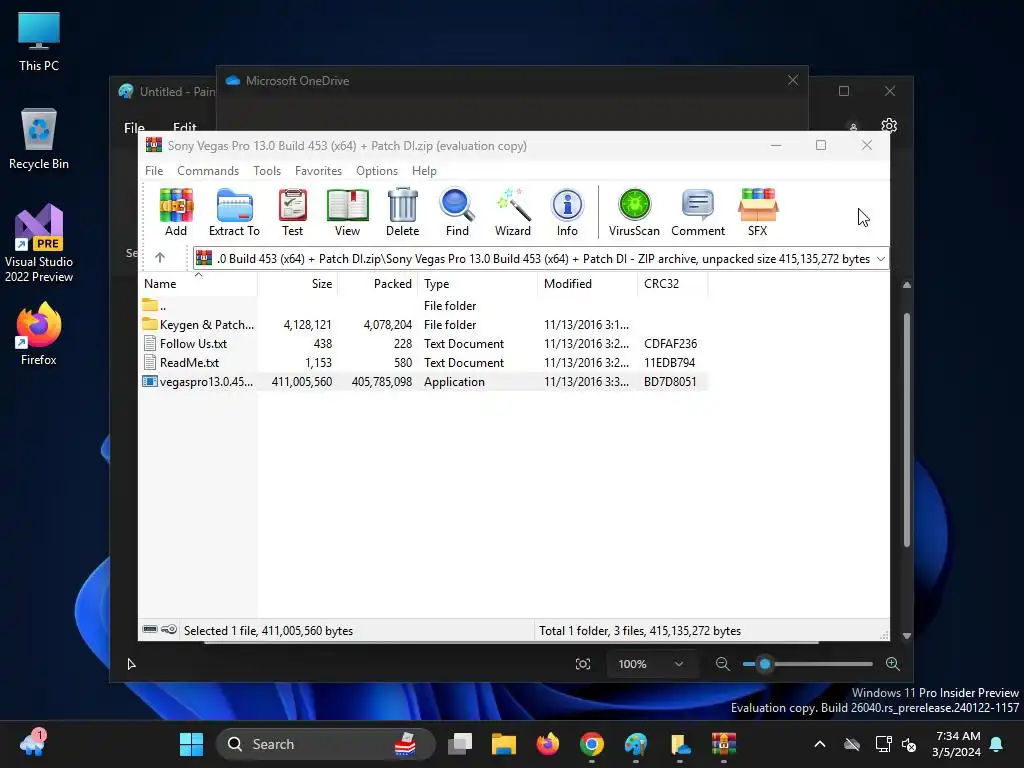
Task: Expand the archive path dropdown arrow
Action: [880, 259]
